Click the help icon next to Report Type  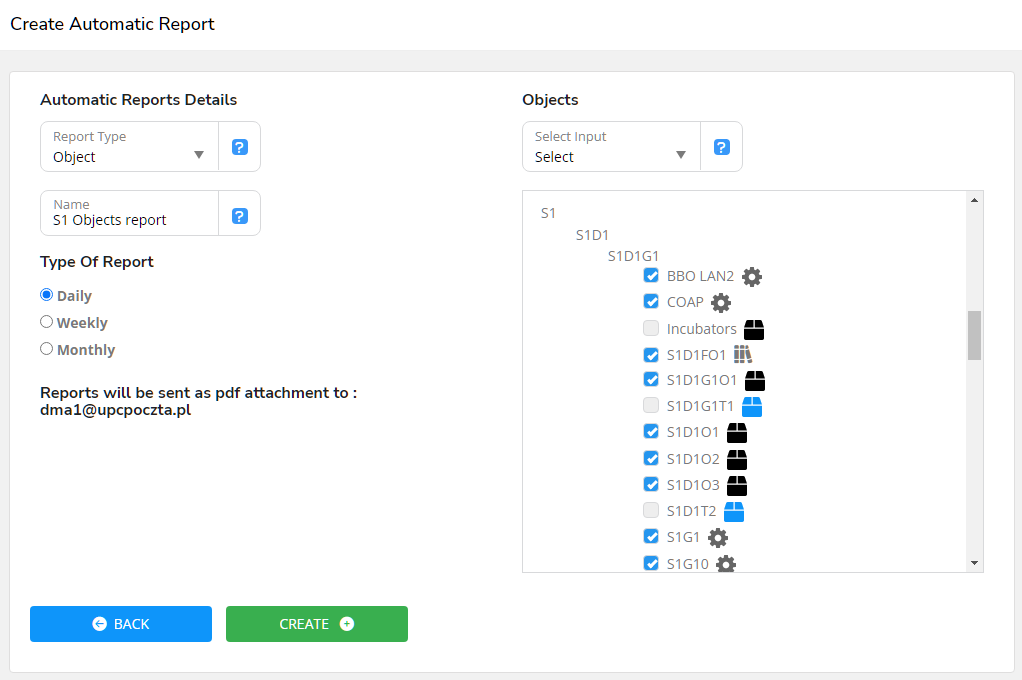[240, 147]
